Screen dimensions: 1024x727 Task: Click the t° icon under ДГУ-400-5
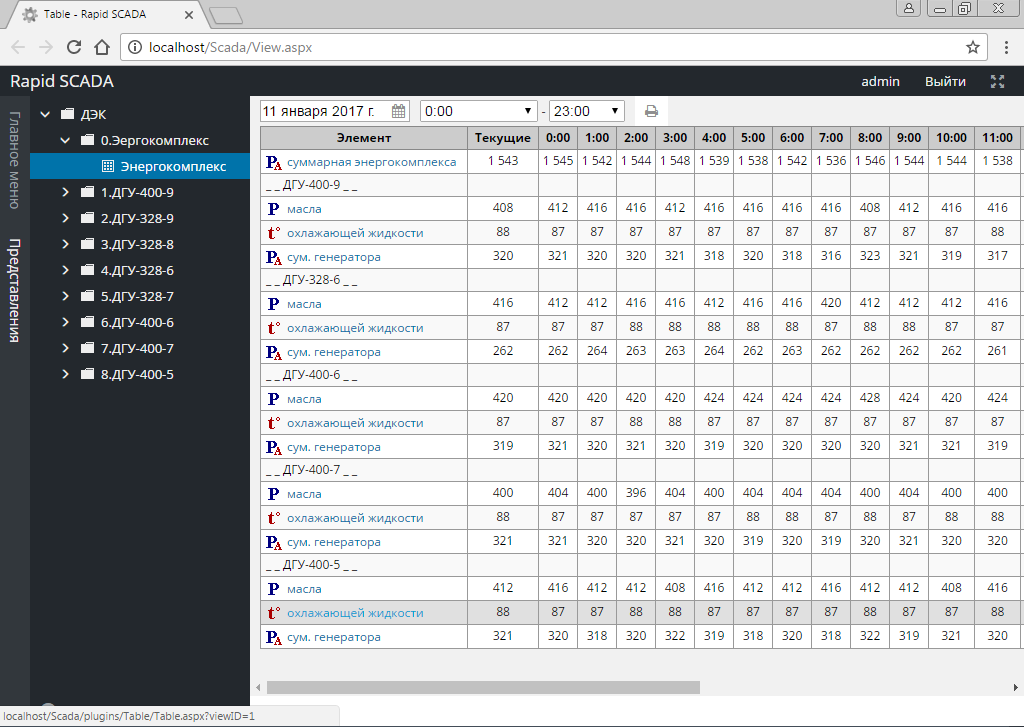pos(274,613)
